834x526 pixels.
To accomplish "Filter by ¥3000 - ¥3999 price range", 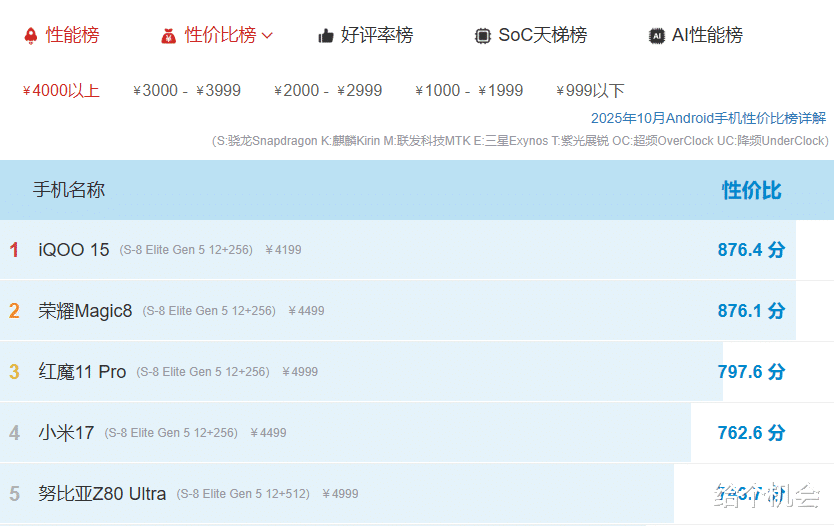I will [187, 90].
